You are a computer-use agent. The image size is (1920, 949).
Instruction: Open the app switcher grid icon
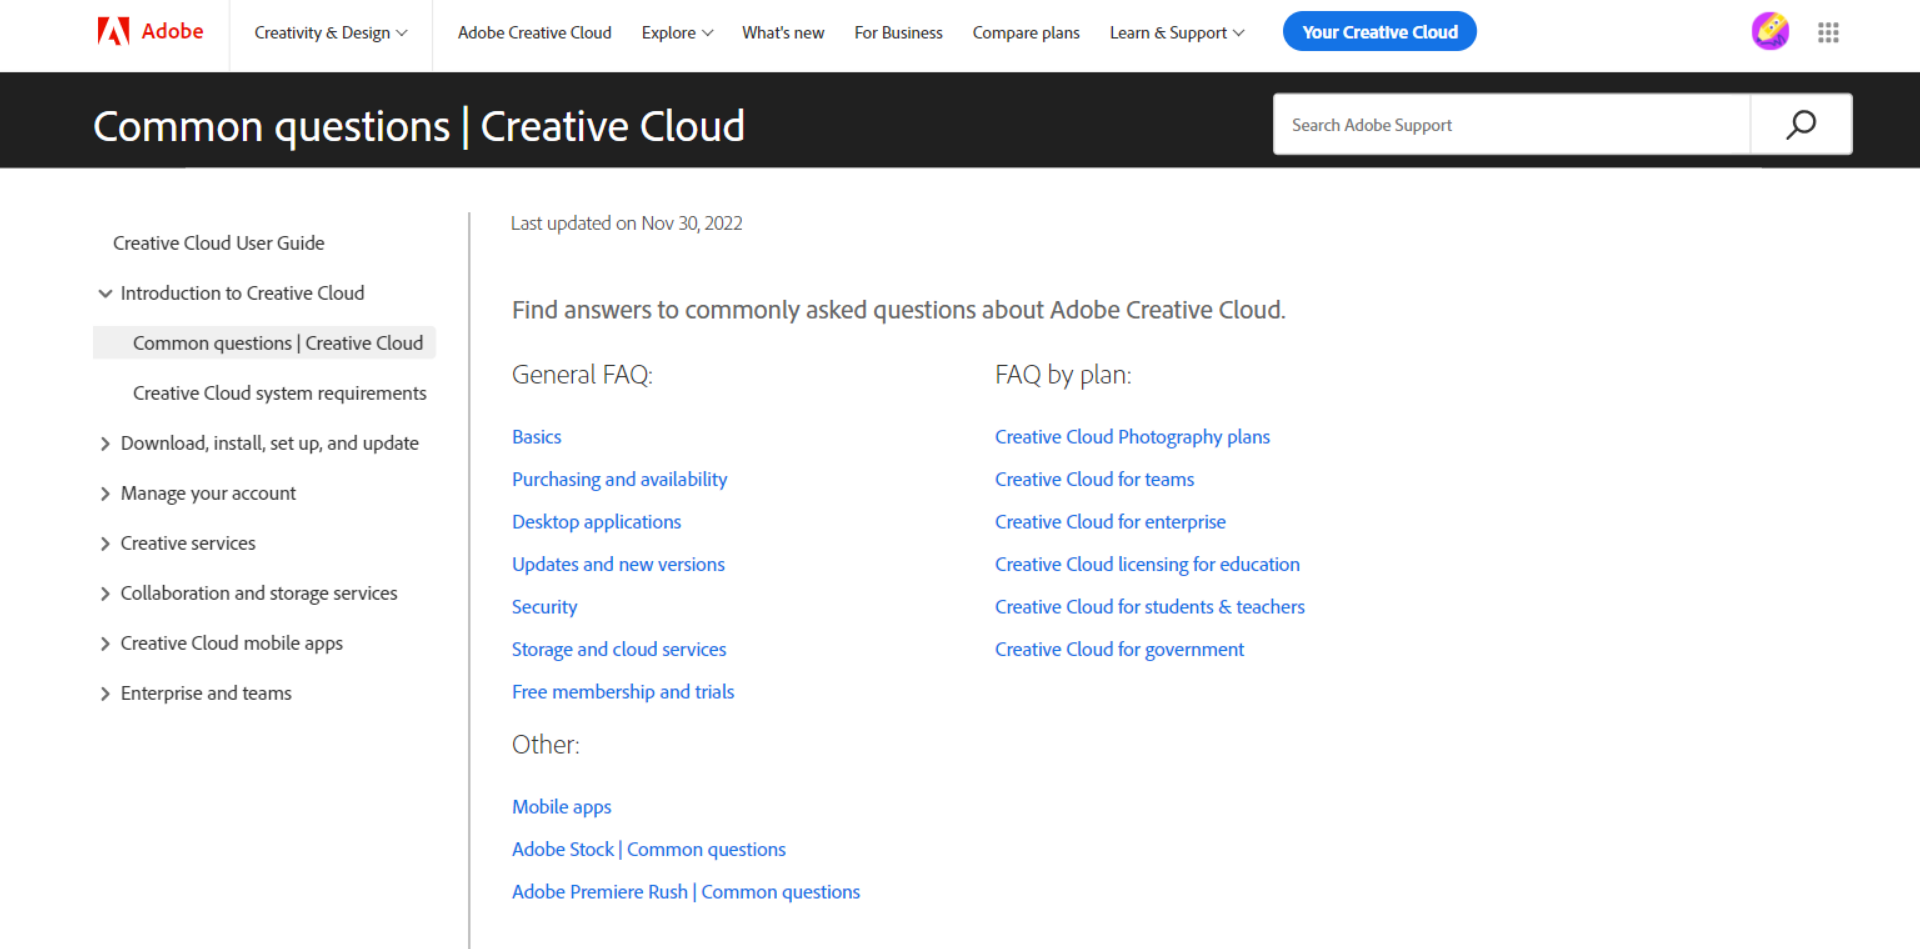[1828, 33]
